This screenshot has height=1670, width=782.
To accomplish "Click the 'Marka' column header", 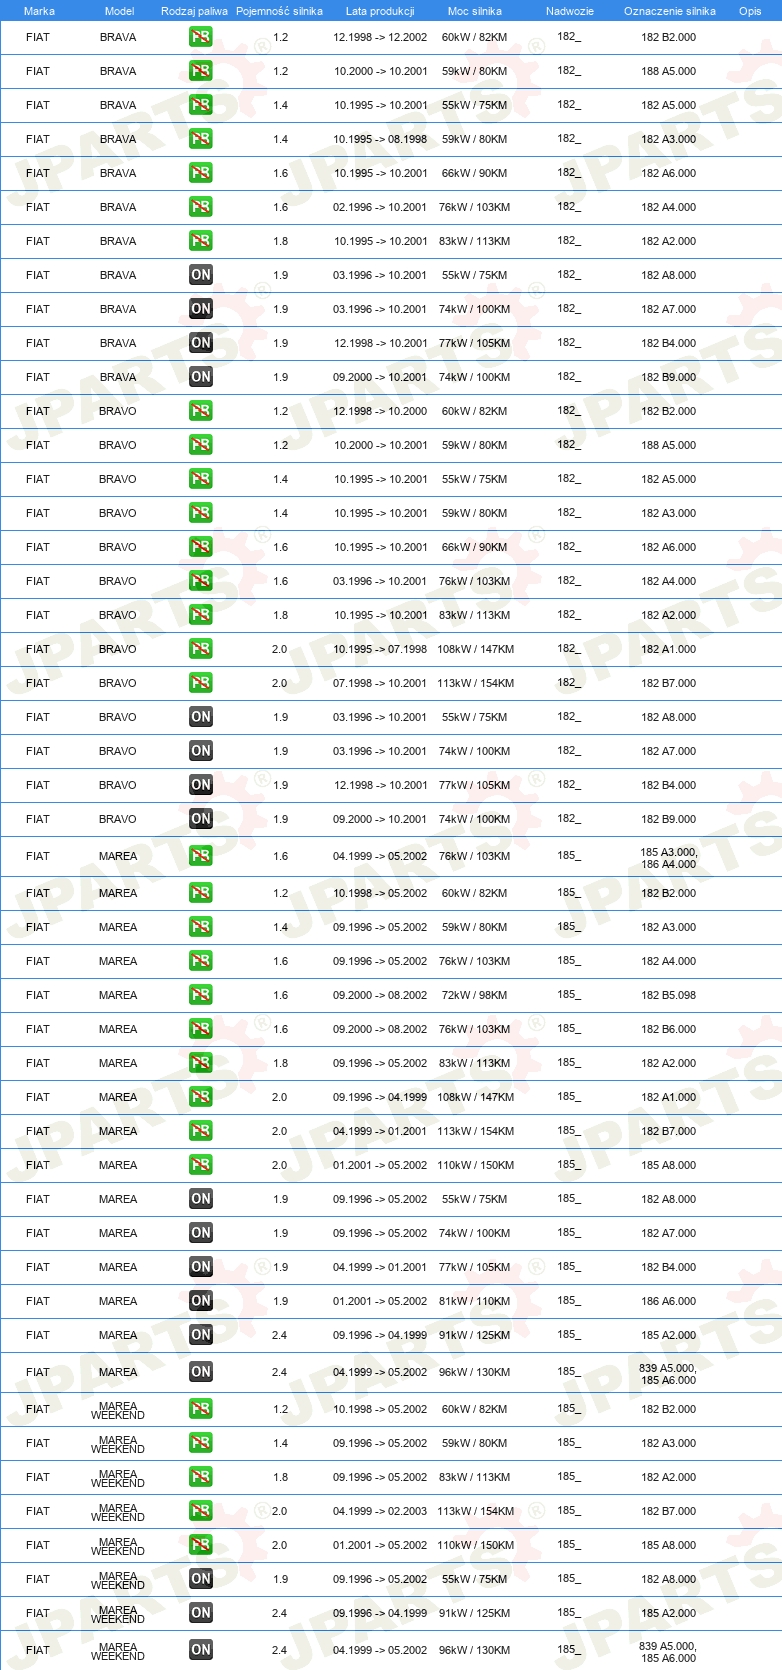I will point(39,11).
